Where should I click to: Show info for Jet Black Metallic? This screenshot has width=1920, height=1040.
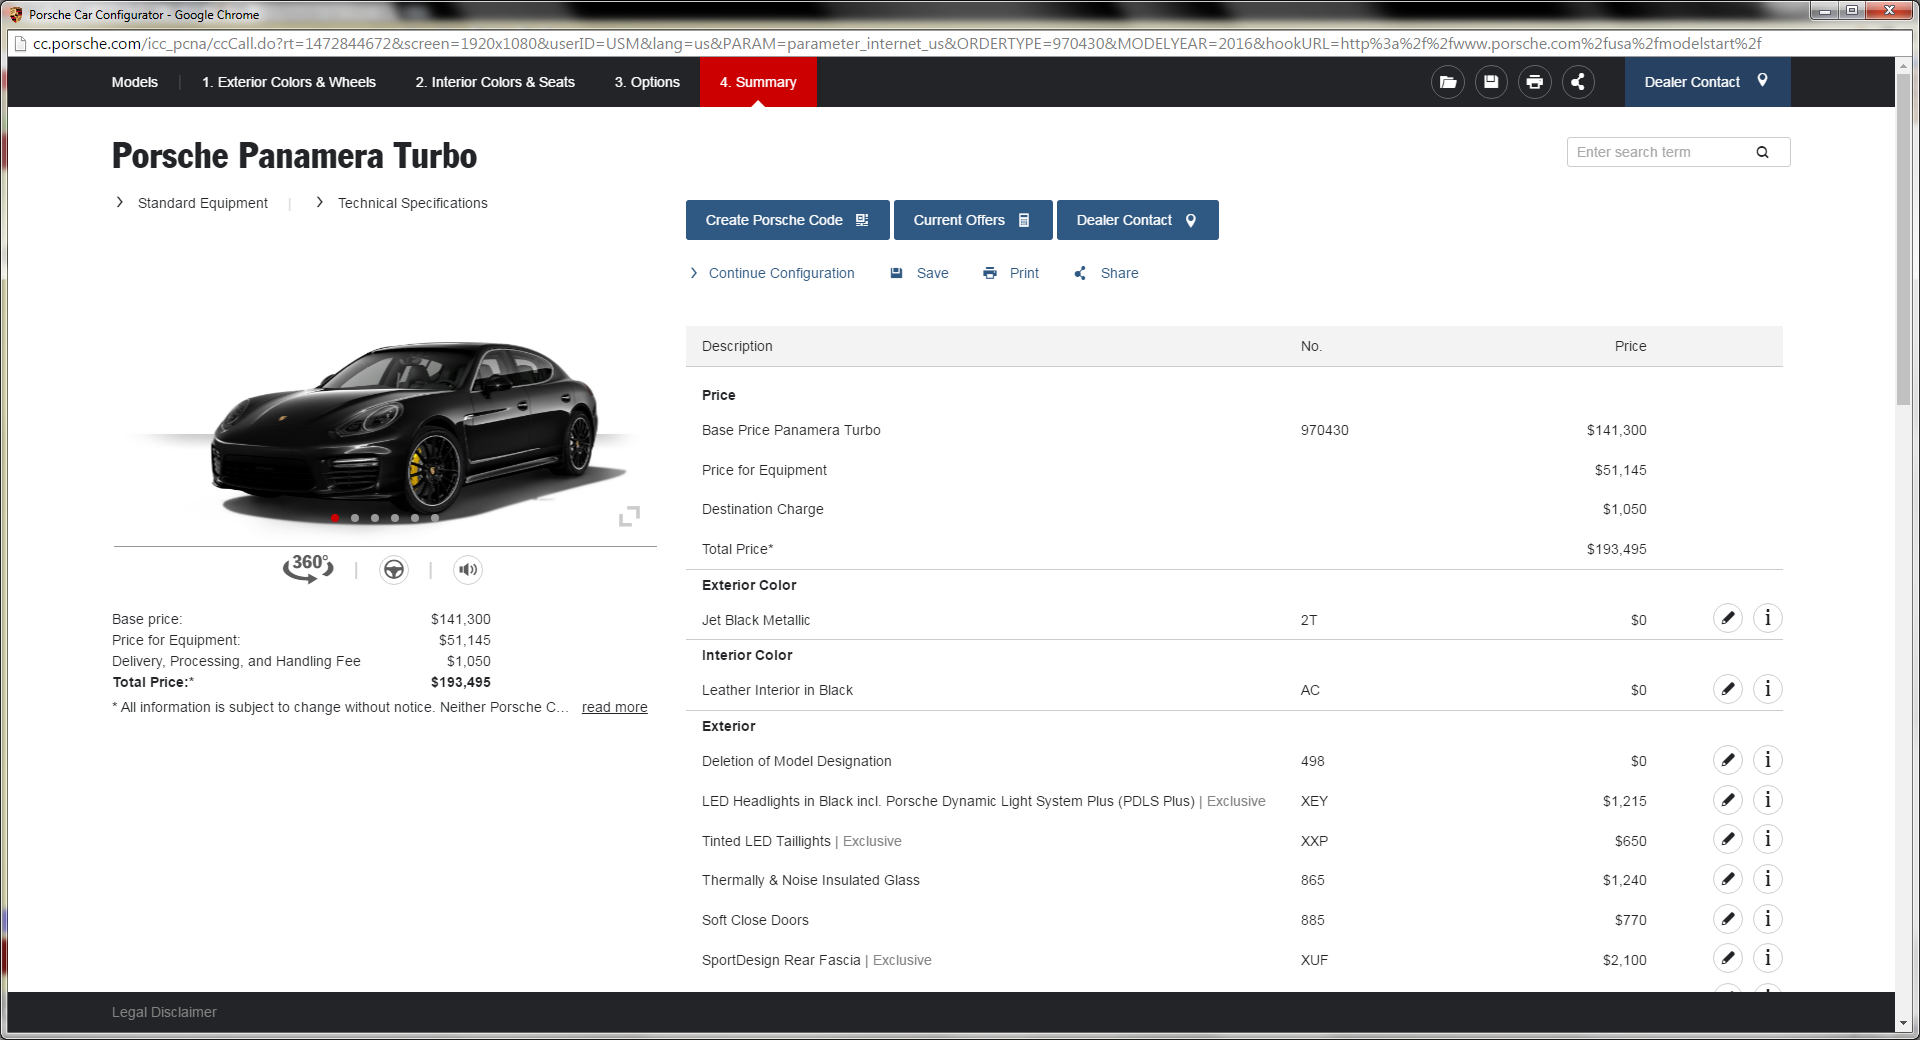1767,618
